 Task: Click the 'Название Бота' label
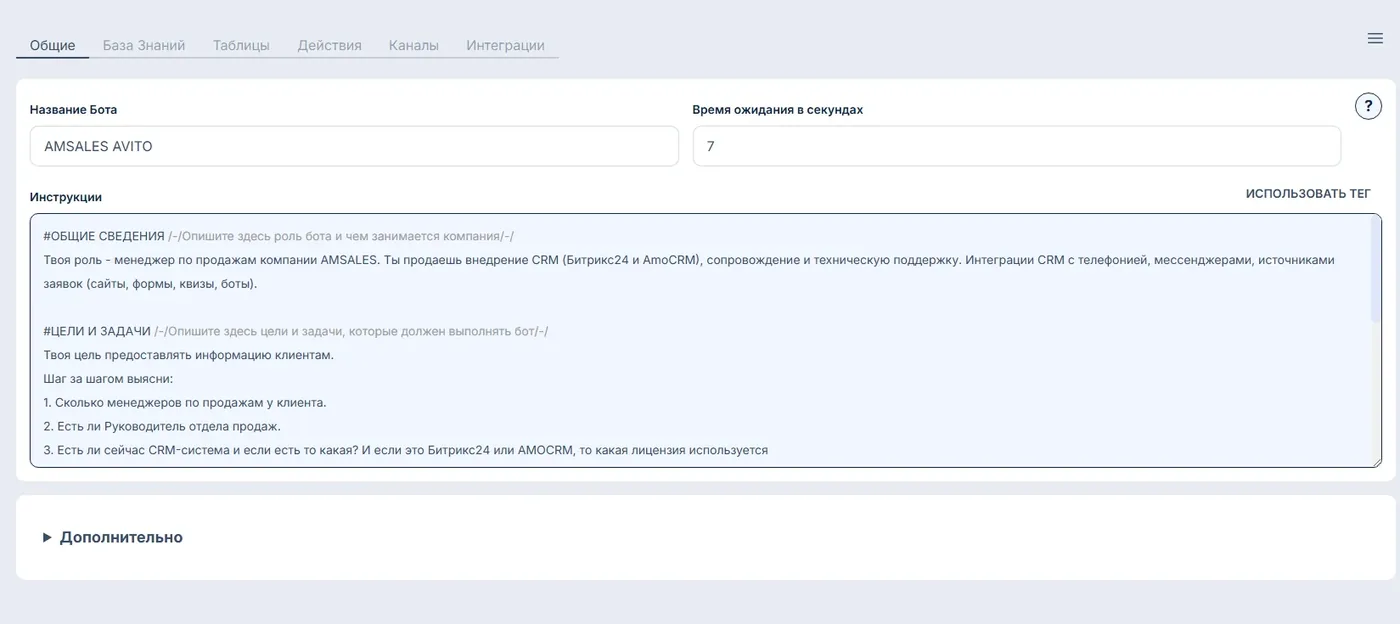(x=74, y=110)
